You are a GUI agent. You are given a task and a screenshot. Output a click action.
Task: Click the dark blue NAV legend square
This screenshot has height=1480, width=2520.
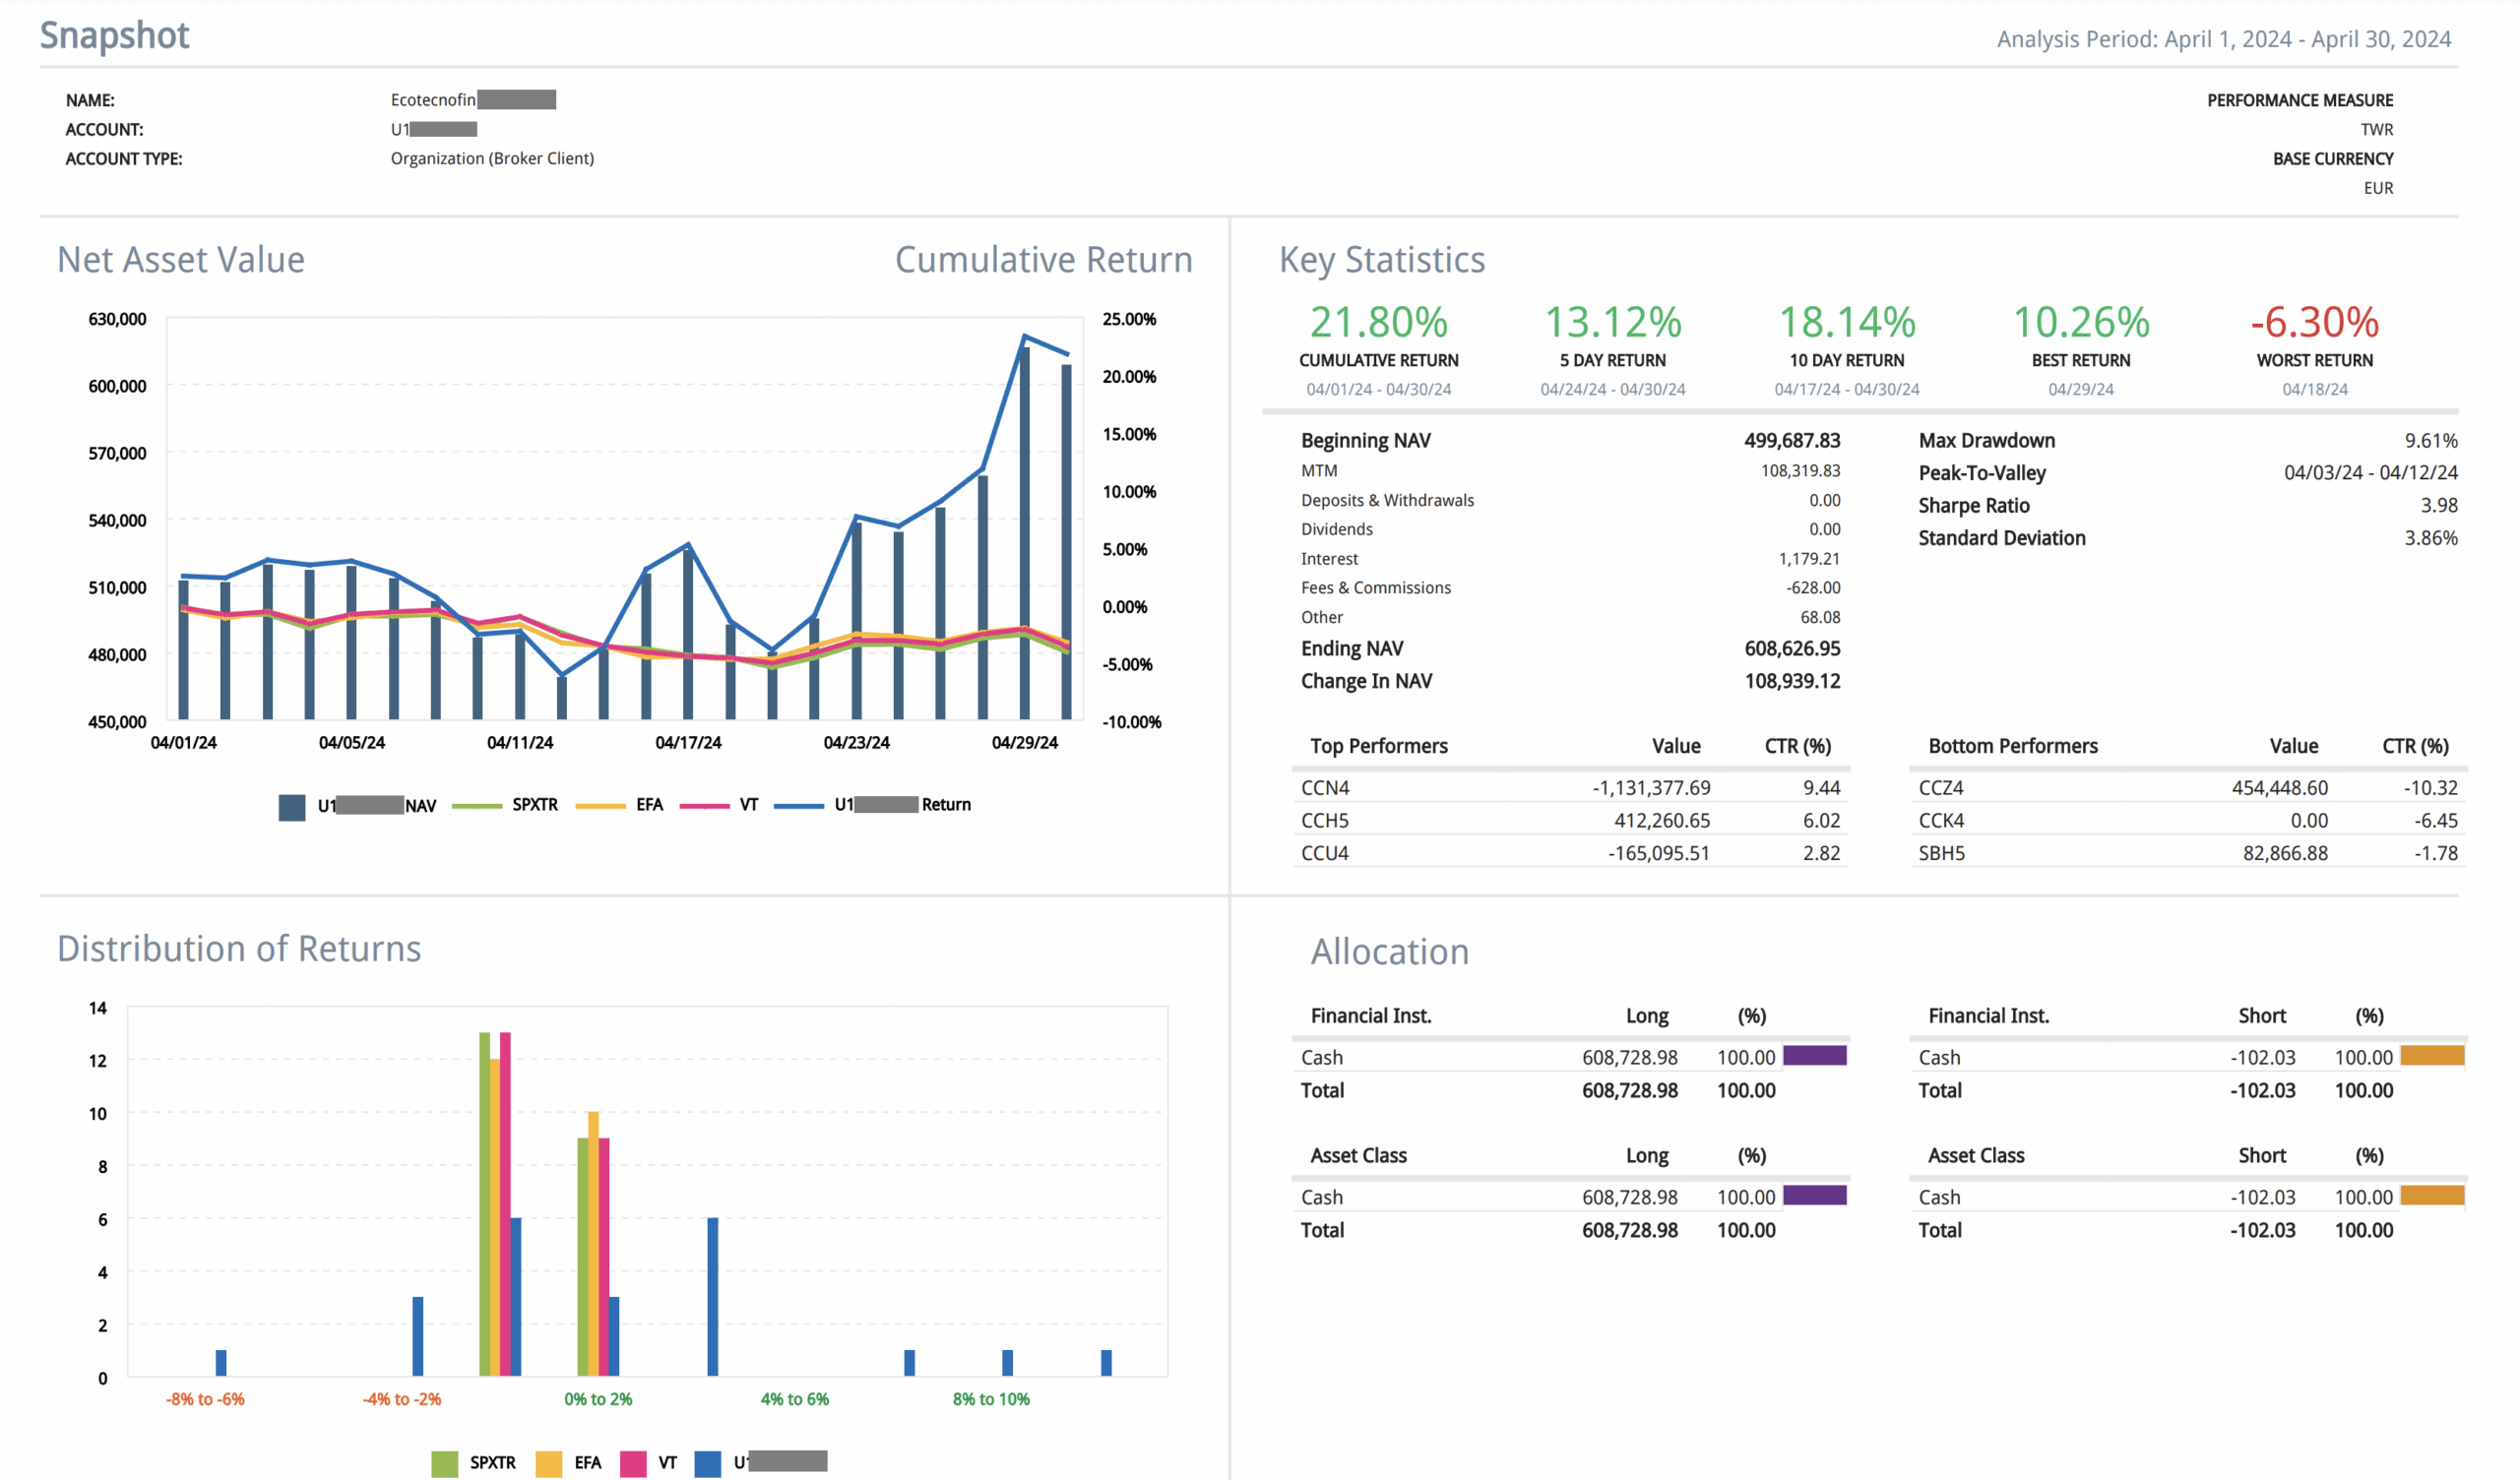click(292, 807)
